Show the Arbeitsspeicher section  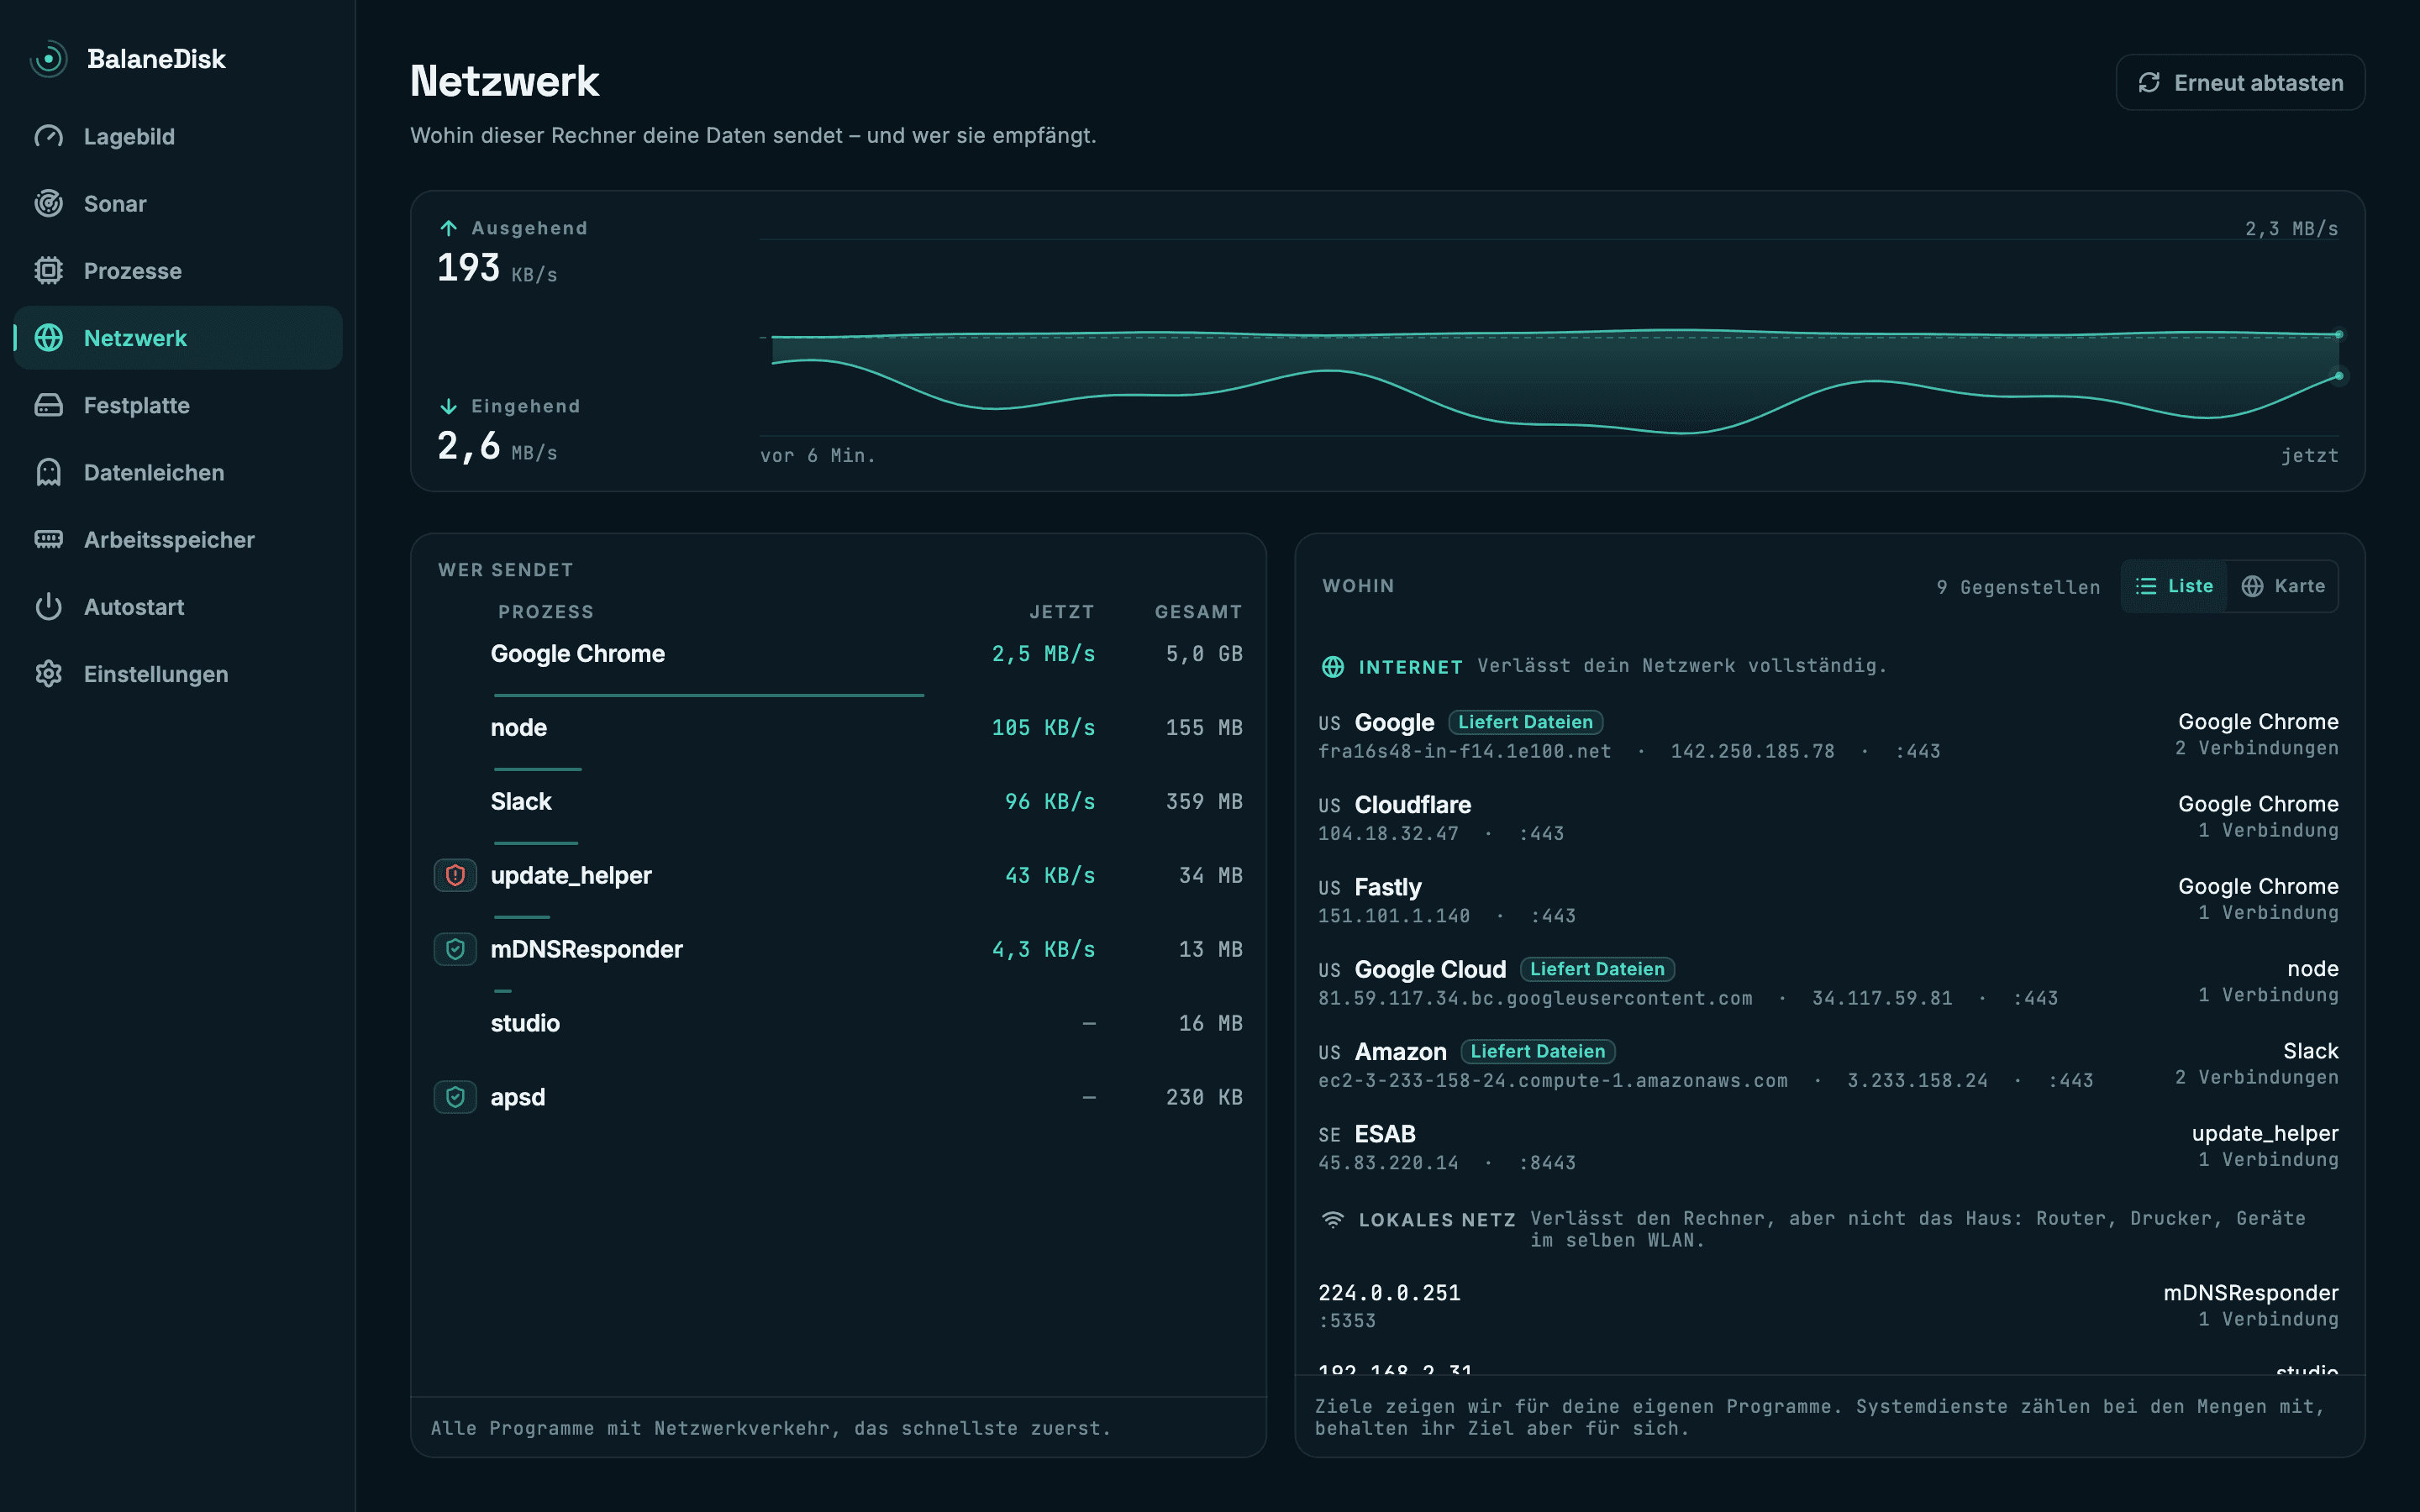pos(178,539)
